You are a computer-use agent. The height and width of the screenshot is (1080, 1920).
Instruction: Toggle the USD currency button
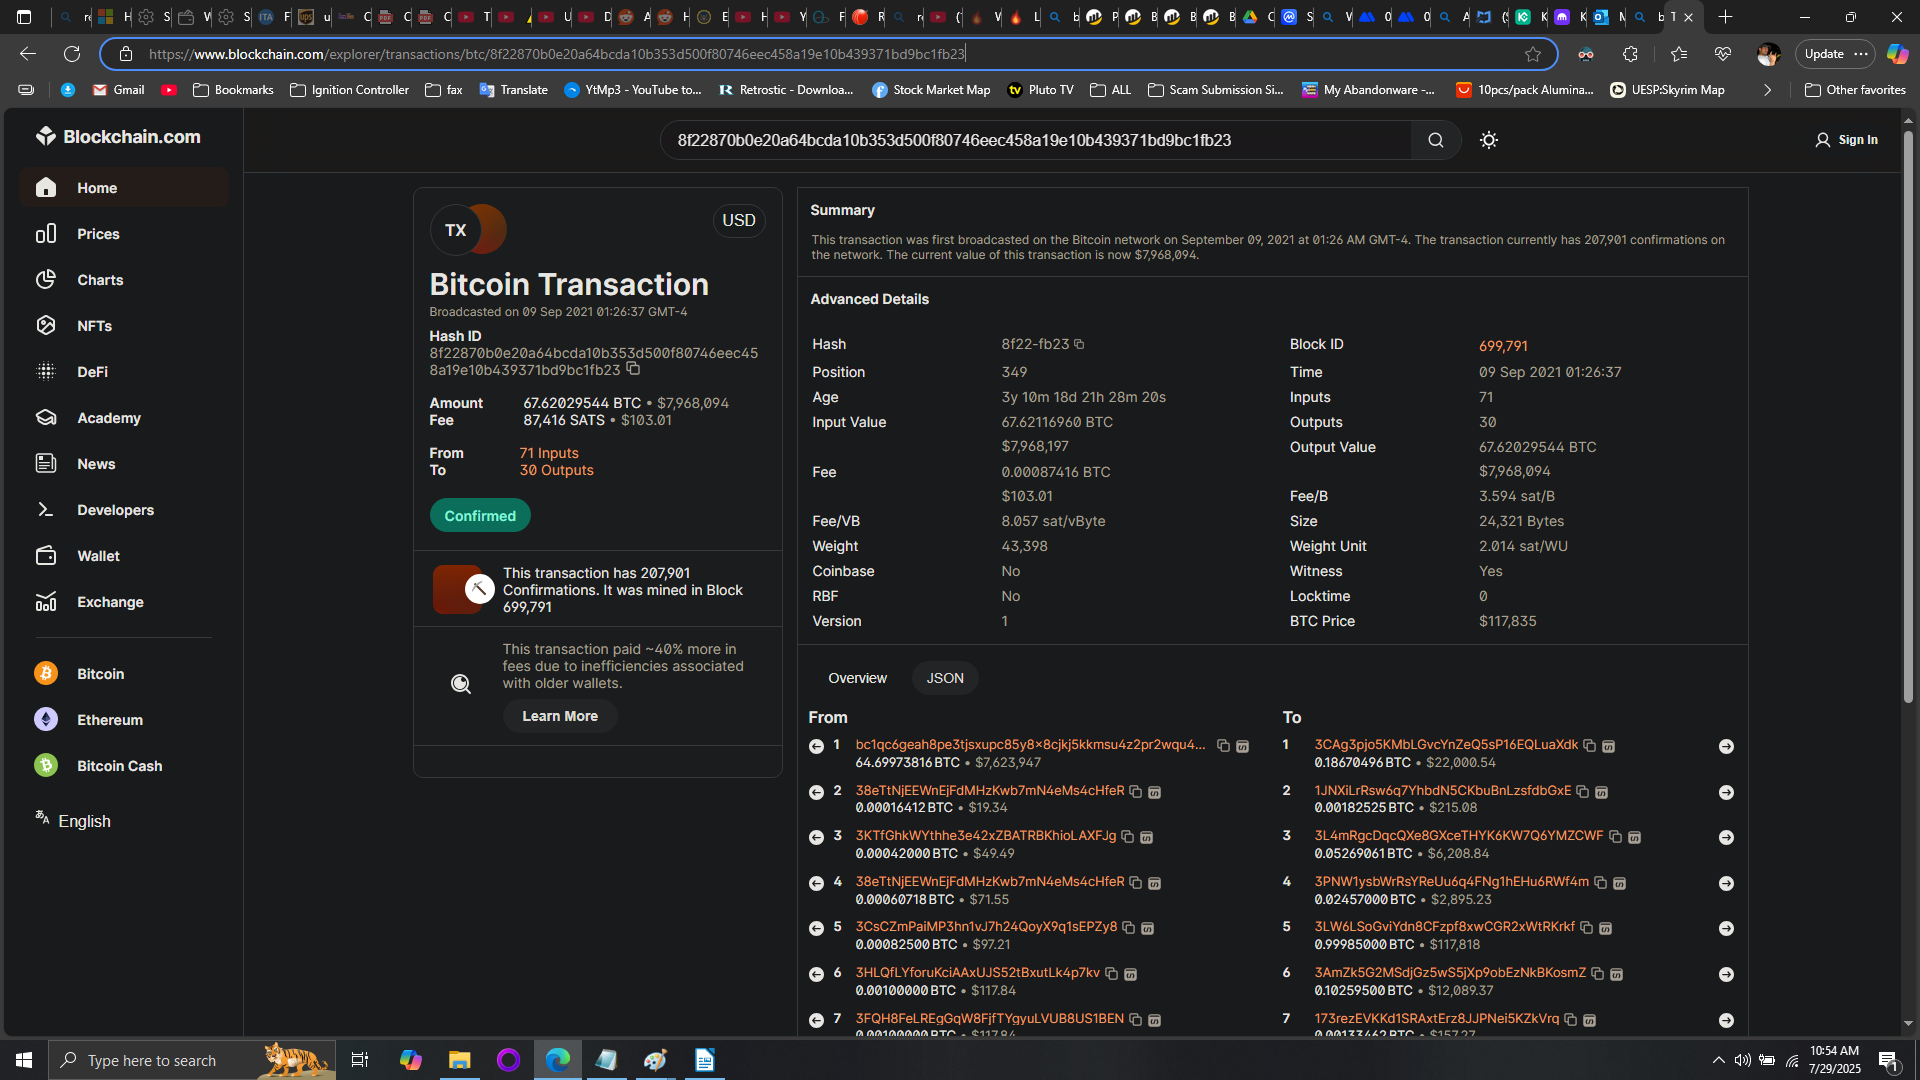tap(738, 220)
